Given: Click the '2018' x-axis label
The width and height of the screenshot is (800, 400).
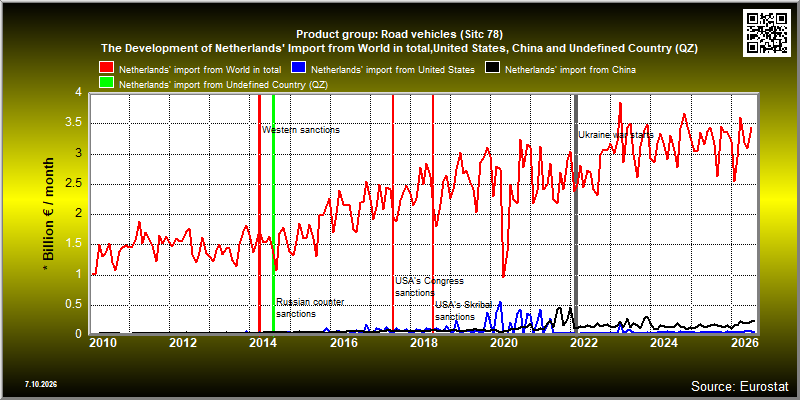Looking at the screenshot, I should point(423,343).
